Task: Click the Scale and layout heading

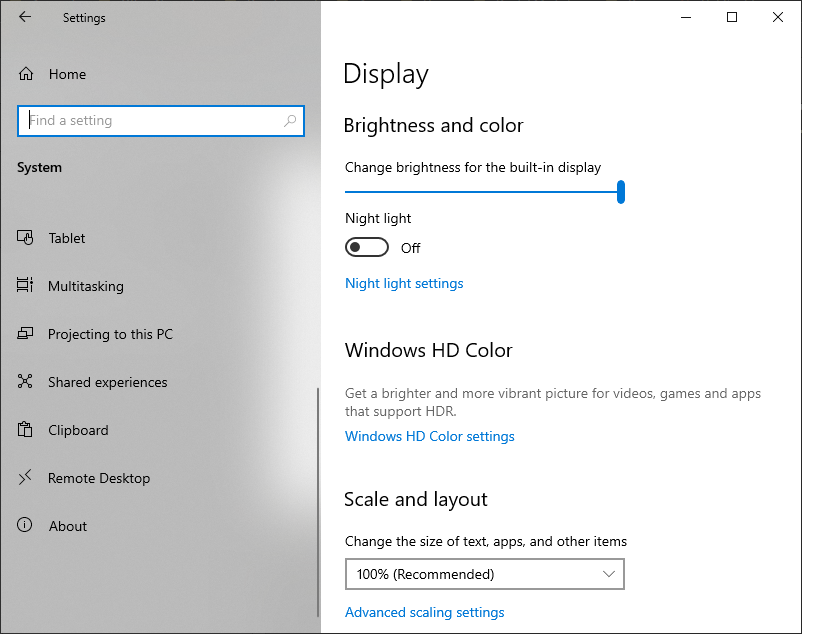Action: [415, 500]
